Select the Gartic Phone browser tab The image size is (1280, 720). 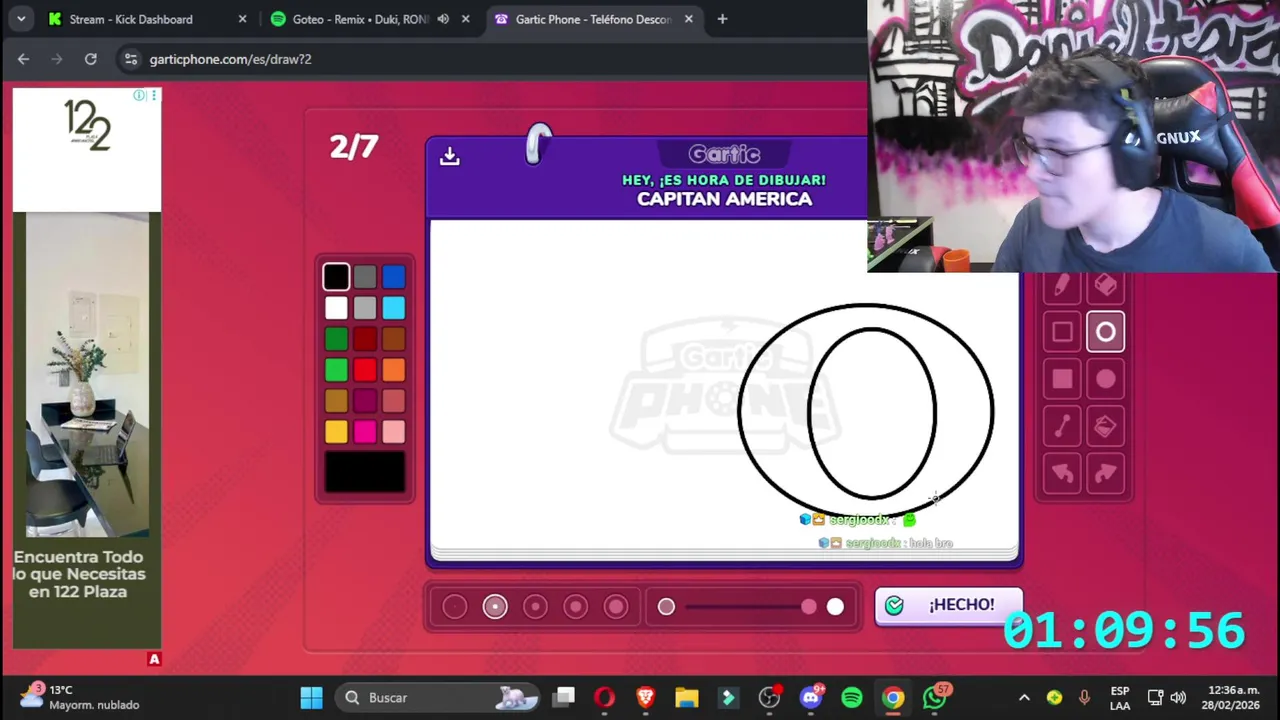(x=593, y=19)
